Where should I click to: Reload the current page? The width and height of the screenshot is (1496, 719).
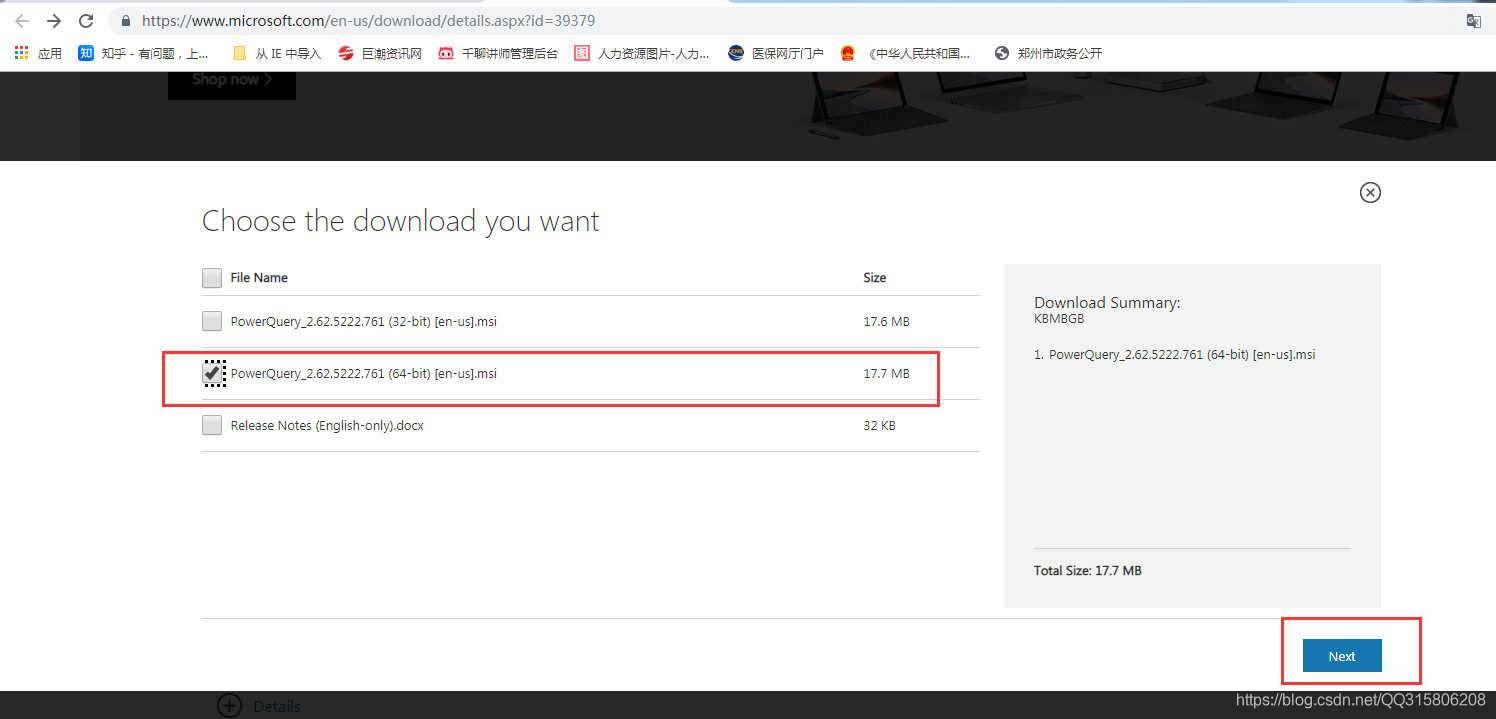coord(86,20)
